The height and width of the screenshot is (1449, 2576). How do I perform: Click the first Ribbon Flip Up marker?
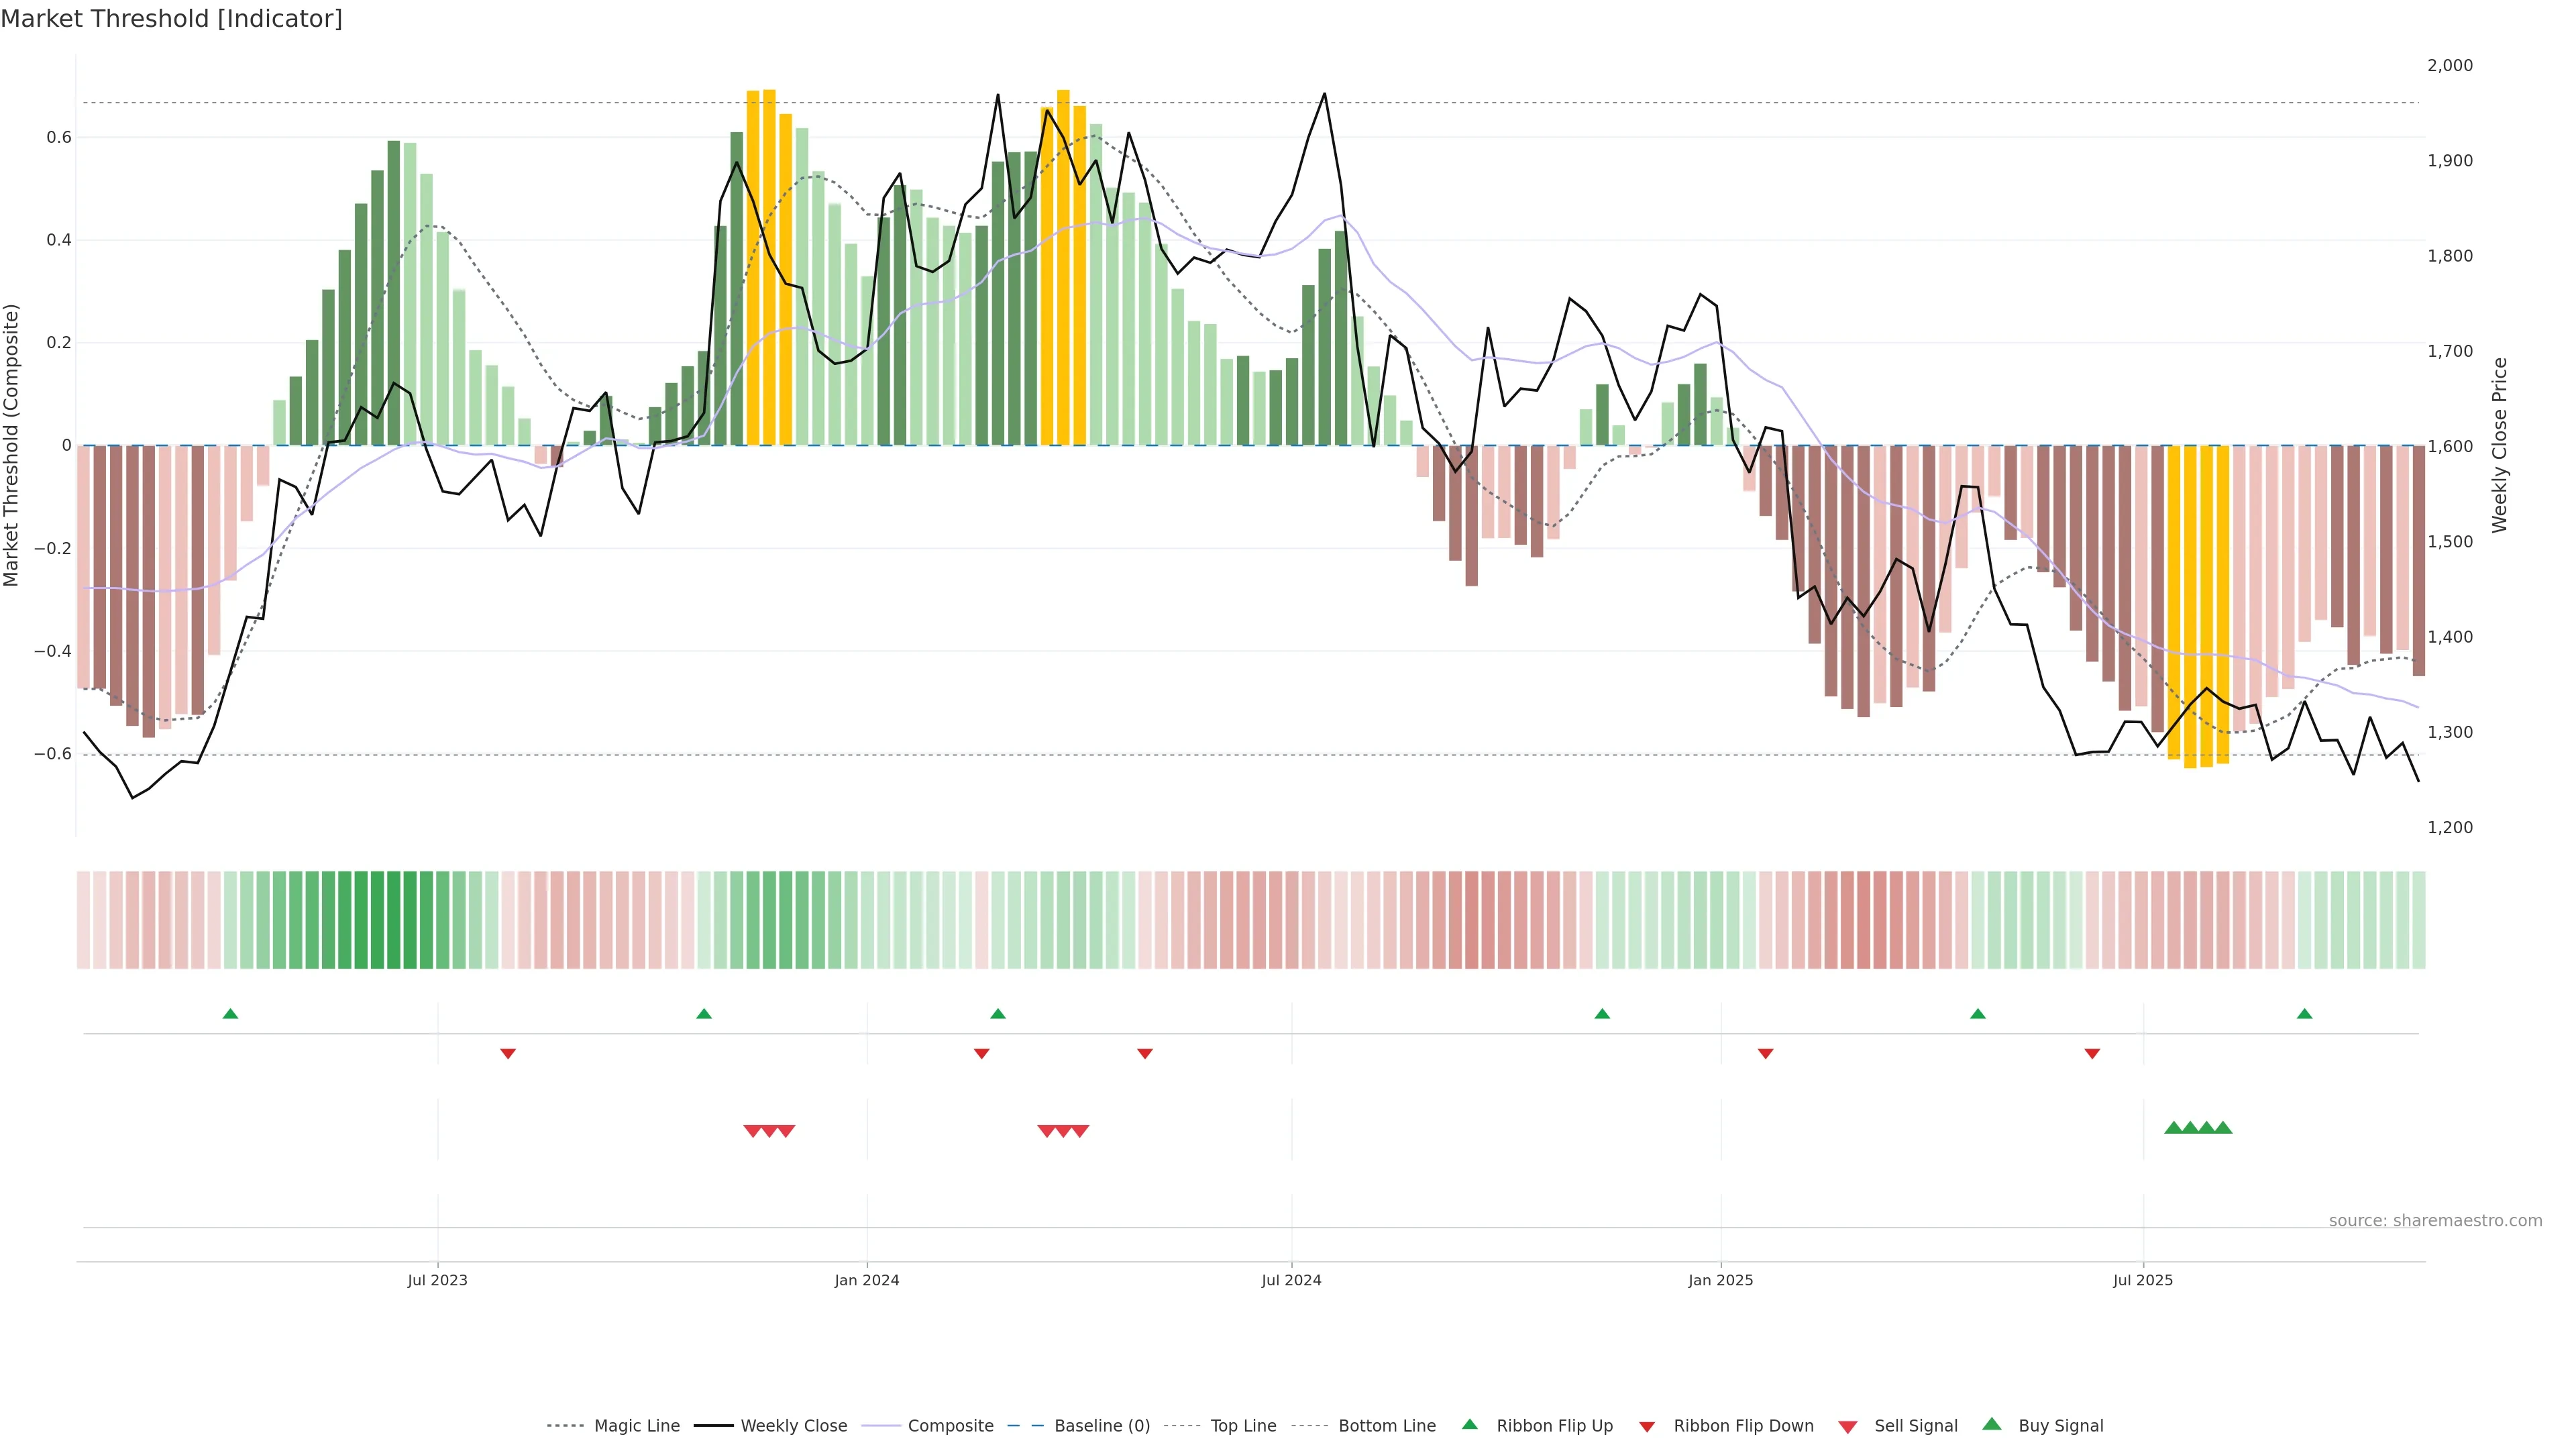click(x=230, y=1014)
